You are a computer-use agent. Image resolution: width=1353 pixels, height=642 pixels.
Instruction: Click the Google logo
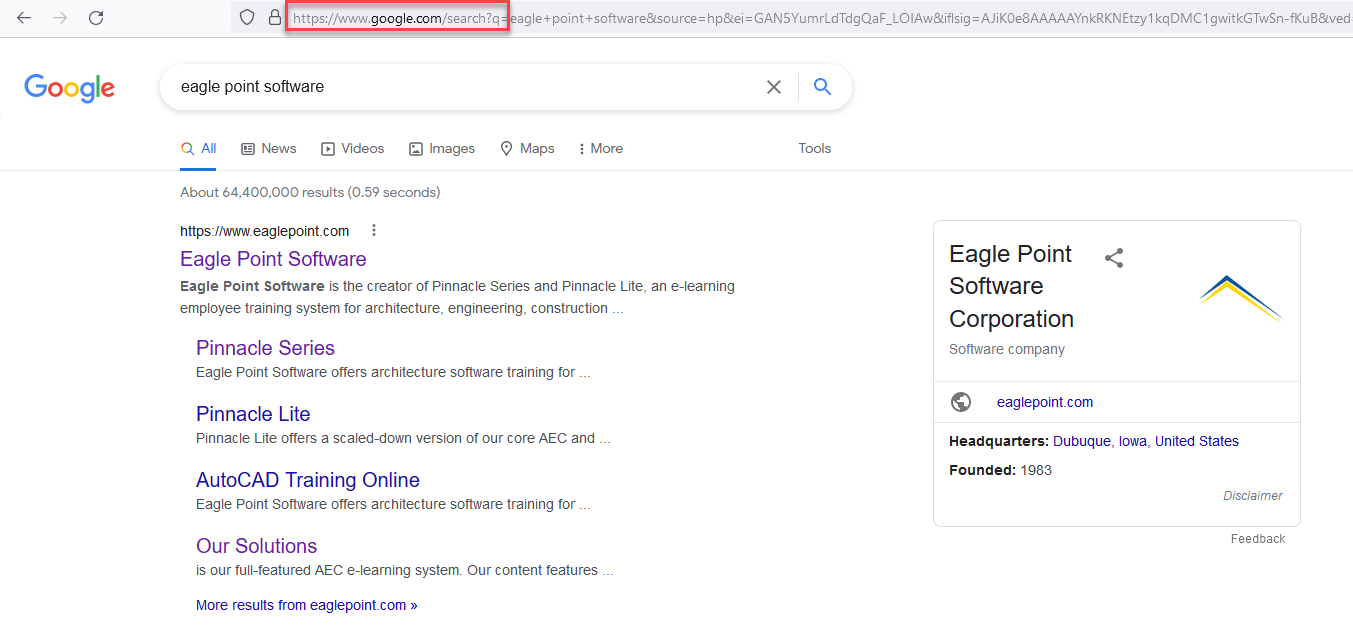pyautogui.click(x=70, y=88)
